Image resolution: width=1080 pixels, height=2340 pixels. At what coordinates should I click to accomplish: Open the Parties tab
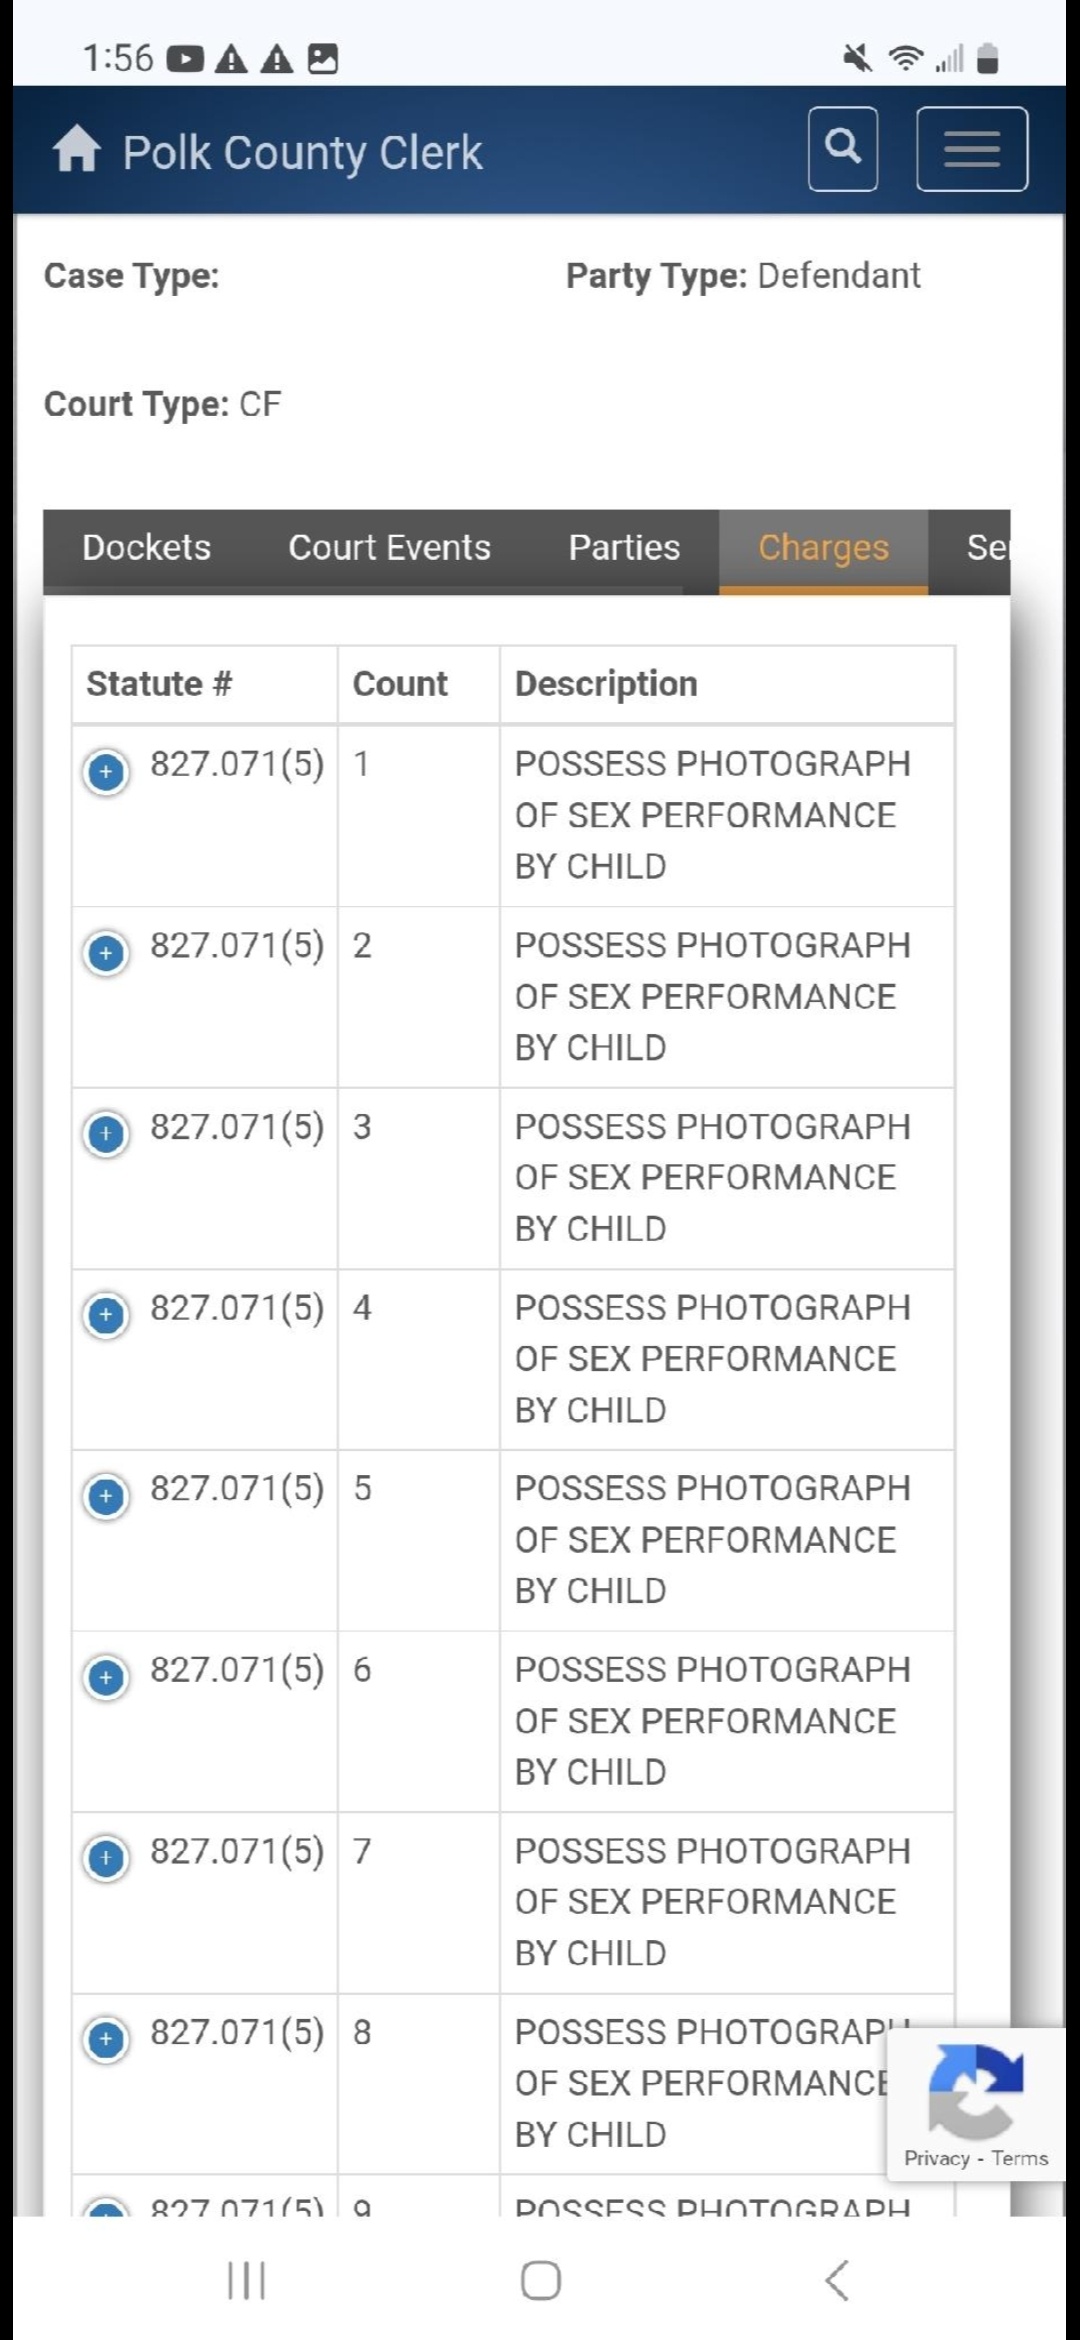624,548
